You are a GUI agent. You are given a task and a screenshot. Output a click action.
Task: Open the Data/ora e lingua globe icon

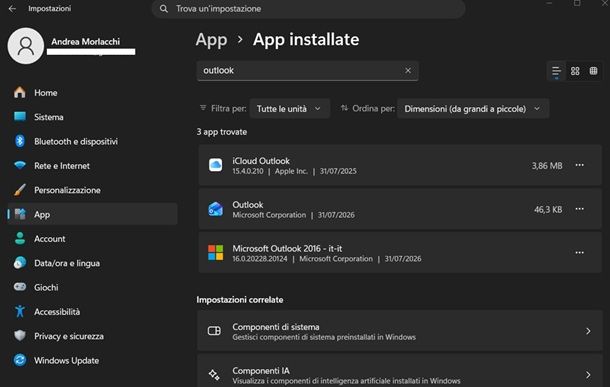tap(20, 263)
